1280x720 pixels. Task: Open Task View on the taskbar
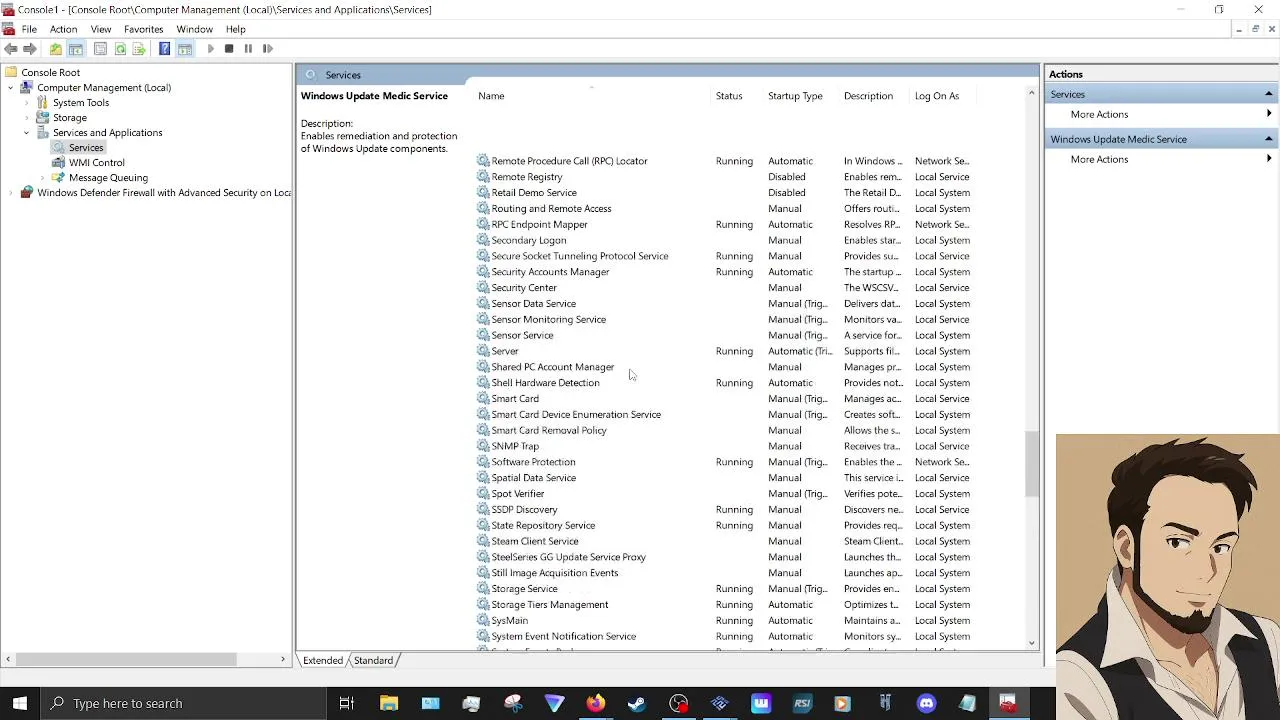[347, 703]
